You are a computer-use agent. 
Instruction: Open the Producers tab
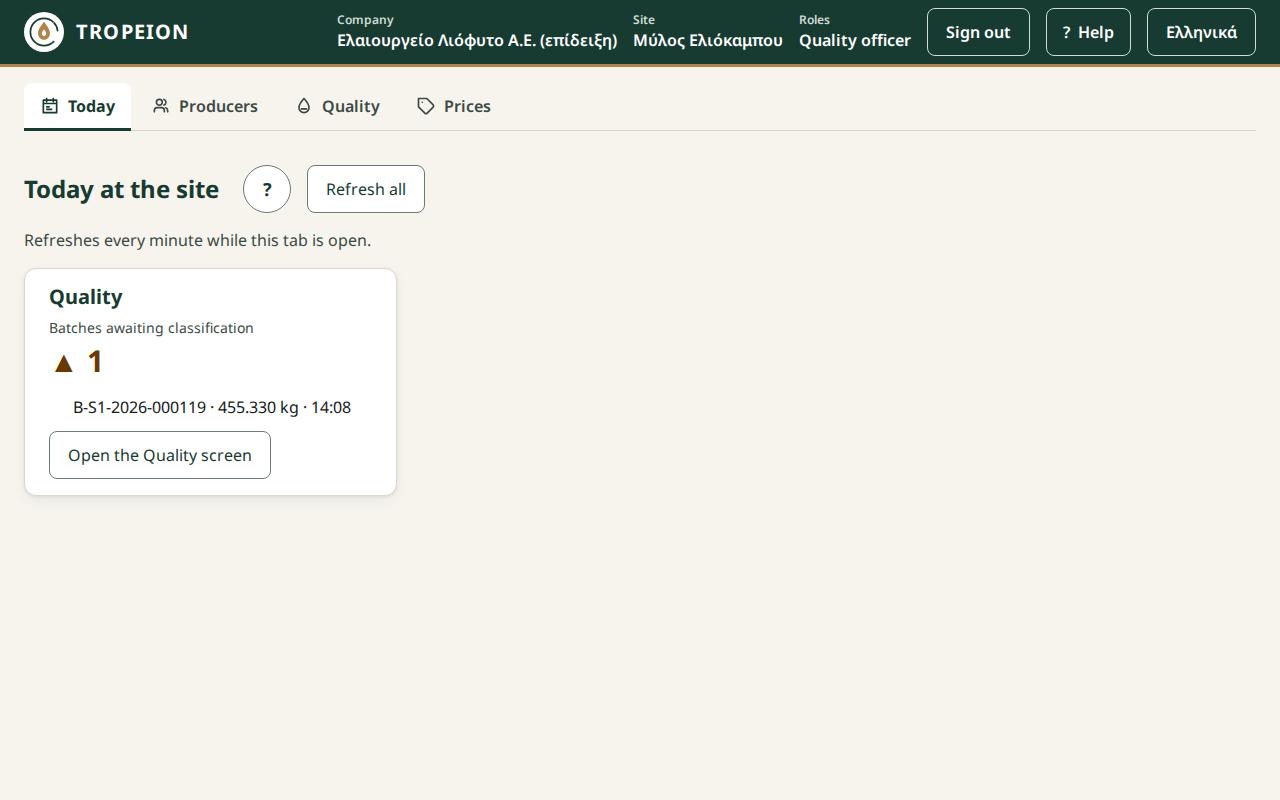click(x=205, y=106)
